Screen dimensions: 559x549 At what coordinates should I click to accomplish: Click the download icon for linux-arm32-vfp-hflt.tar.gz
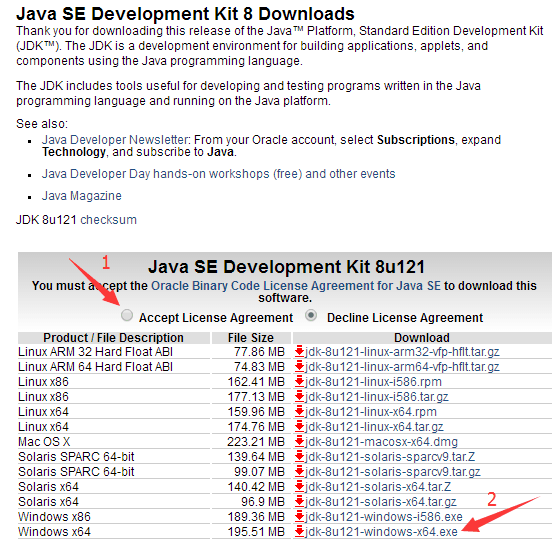(x=299, y=352)
